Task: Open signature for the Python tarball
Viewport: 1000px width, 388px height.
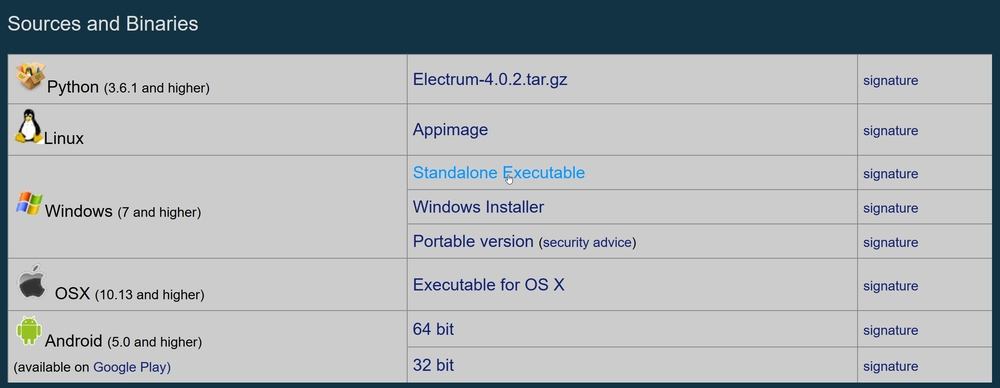Action: 890,81
